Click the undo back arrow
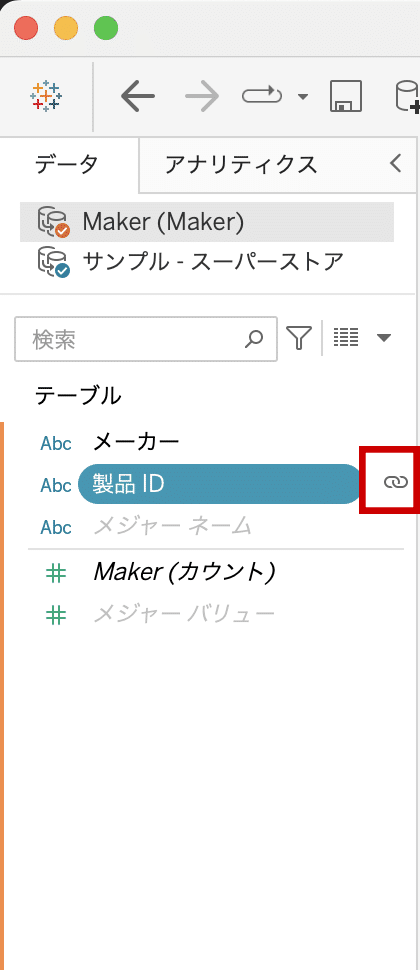This screenshot has height=970, width=420. 138,97
